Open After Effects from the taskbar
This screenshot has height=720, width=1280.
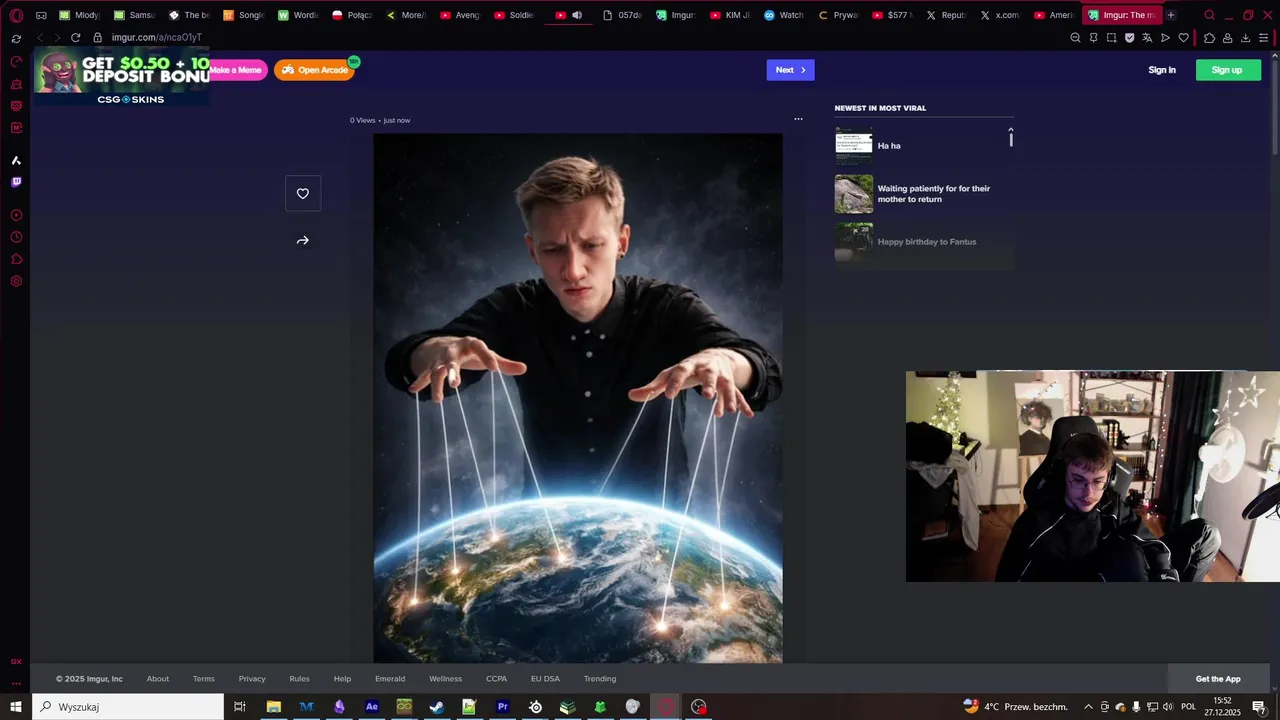pos(372,707)
